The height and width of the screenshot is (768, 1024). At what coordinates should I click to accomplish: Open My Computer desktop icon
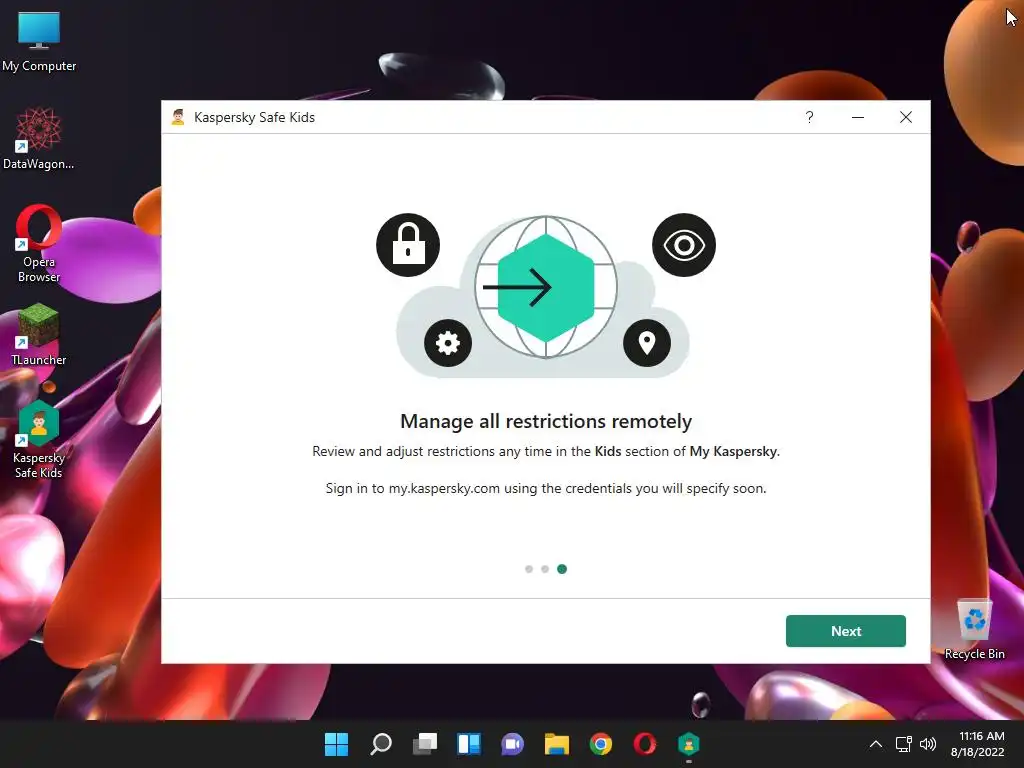[39, 42]
